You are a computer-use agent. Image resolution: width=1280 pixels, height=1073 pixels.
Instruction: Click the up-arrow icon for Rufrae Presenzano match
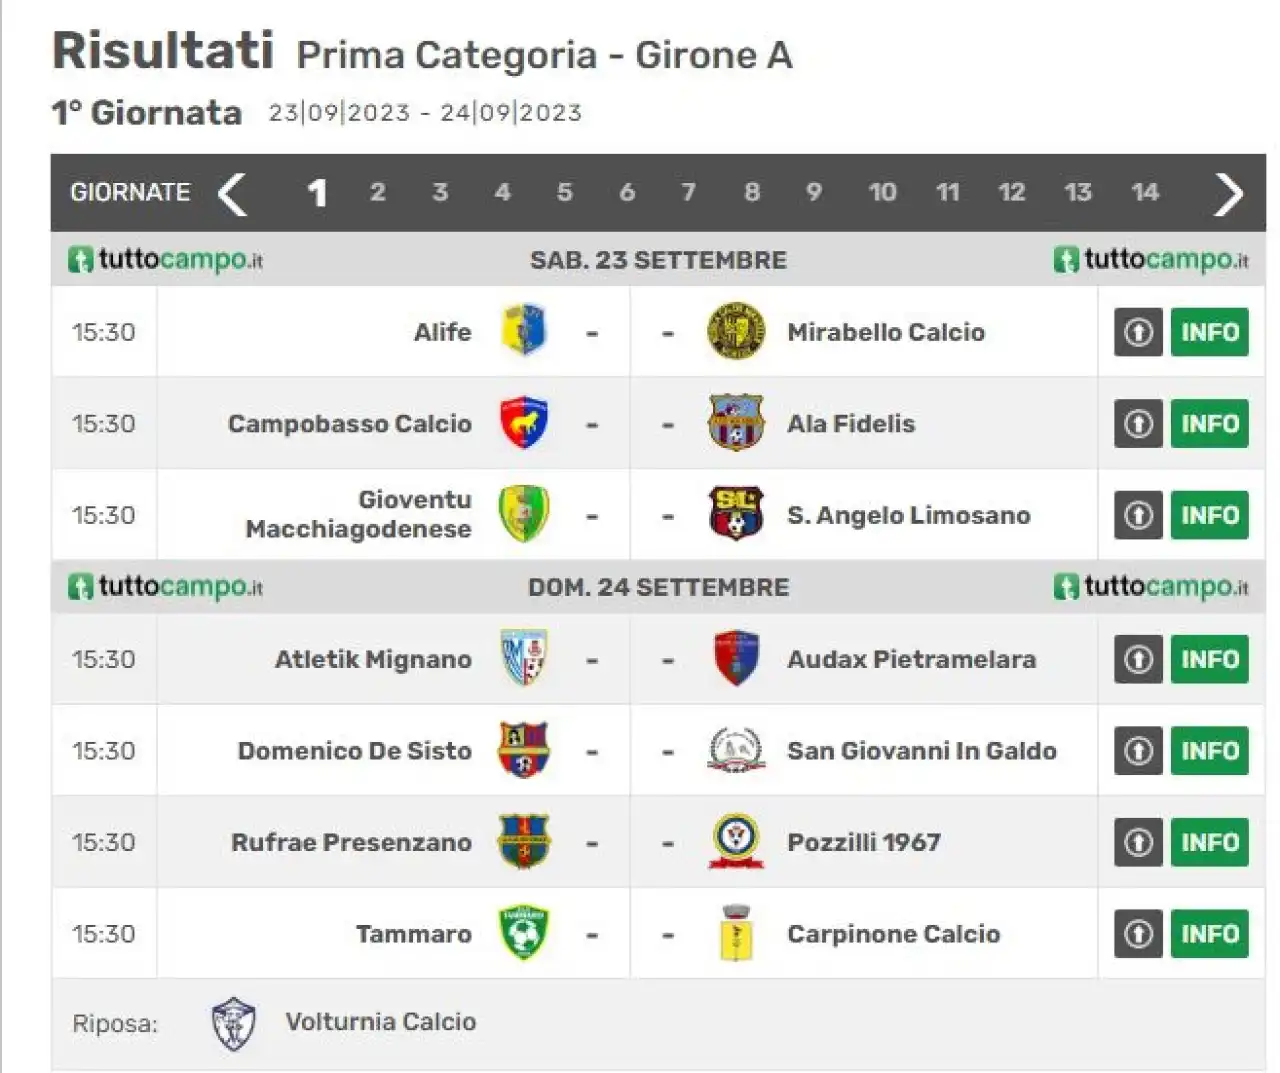[1138, 842]
